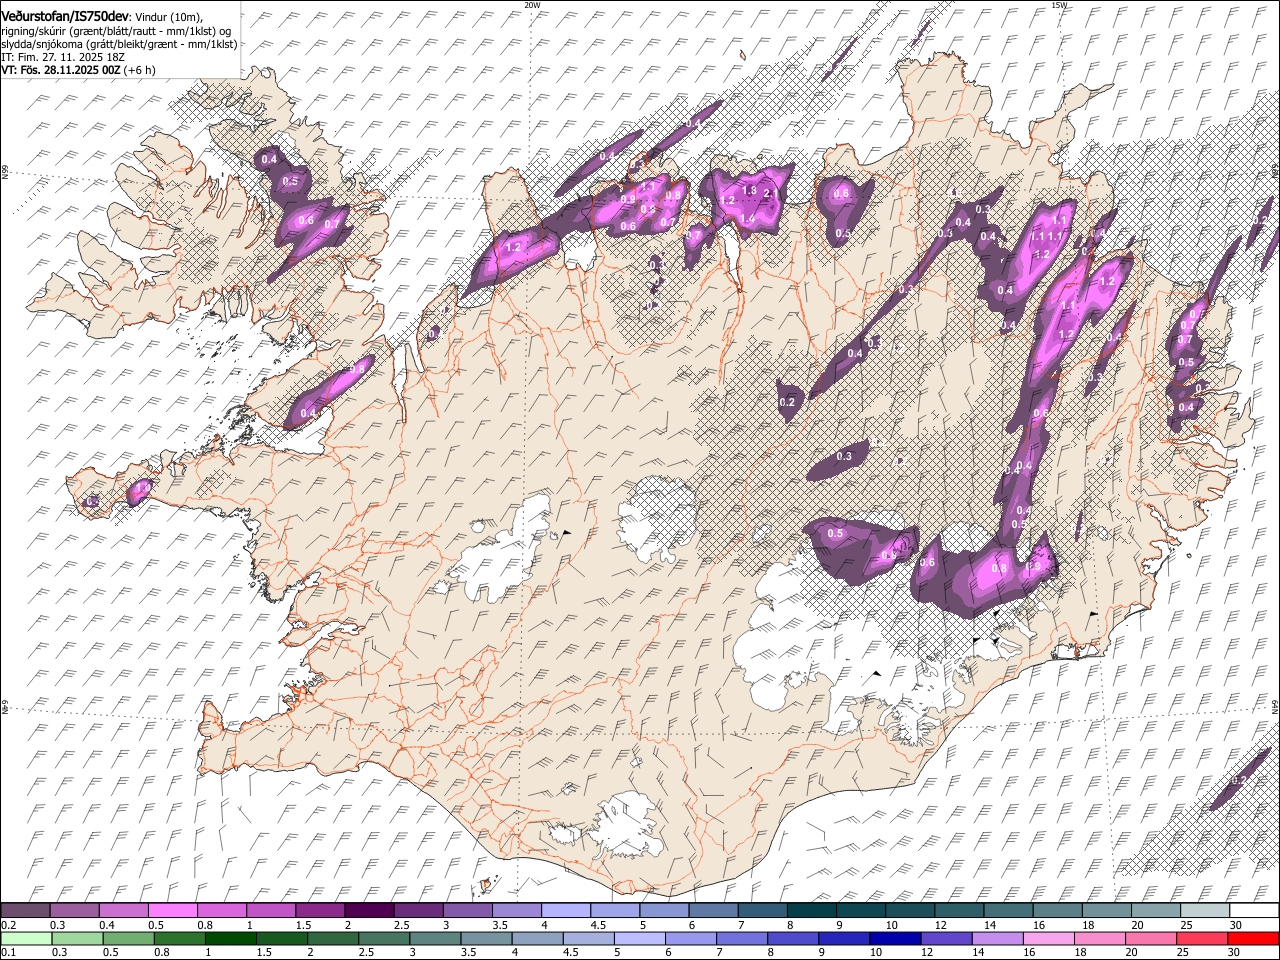
Task: Select deep navy blue legend swatch at 10
Action: [x=895, y=938]
